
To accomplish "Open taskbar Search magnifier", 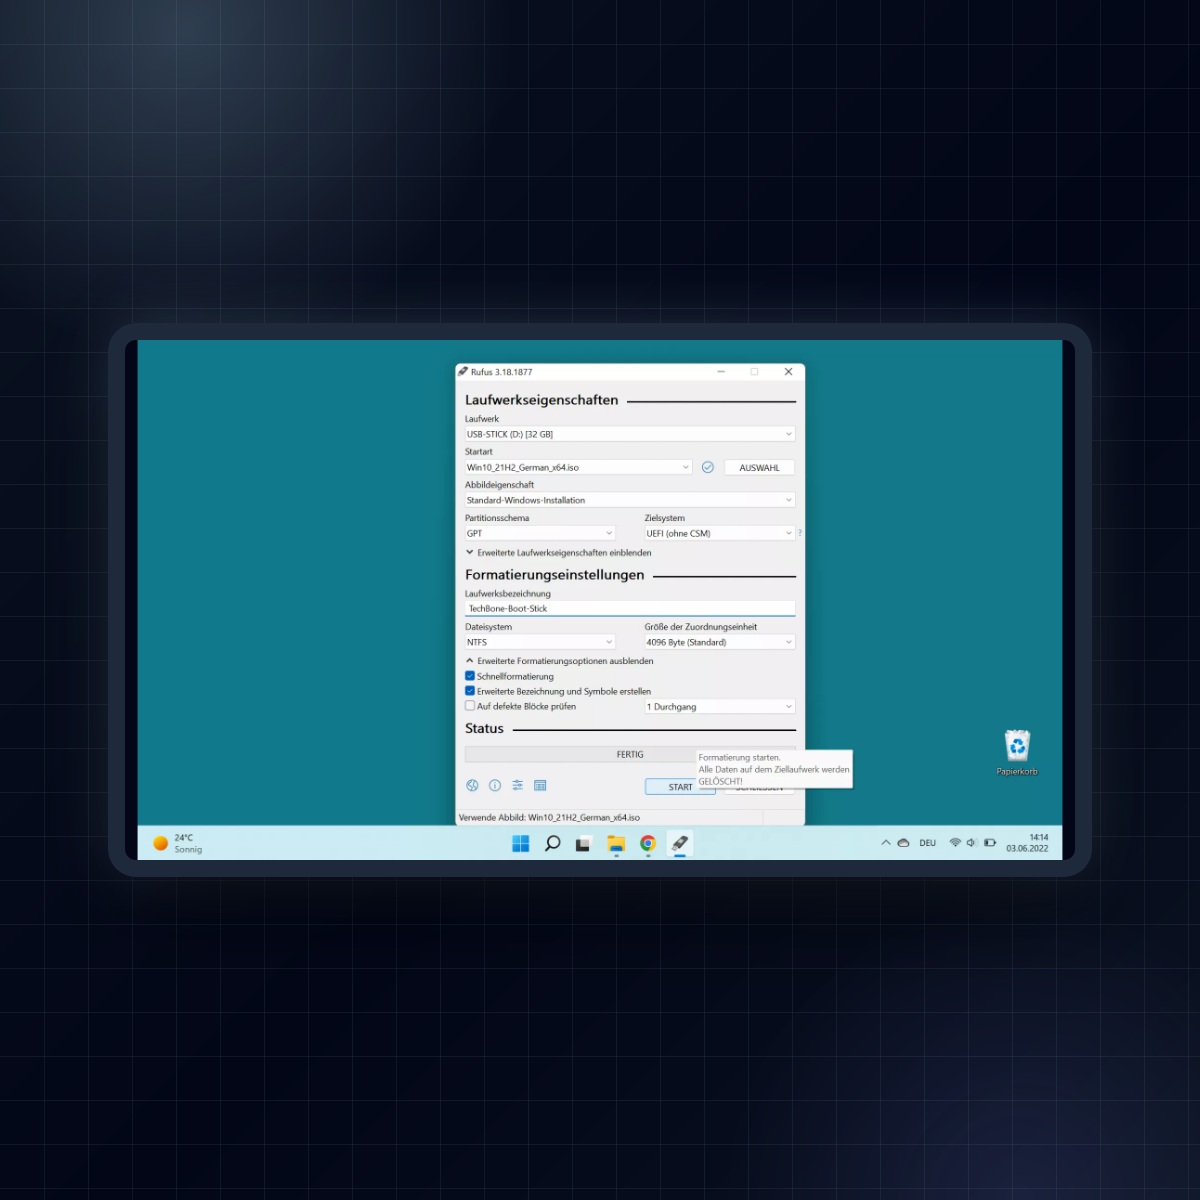I will 552,844.
